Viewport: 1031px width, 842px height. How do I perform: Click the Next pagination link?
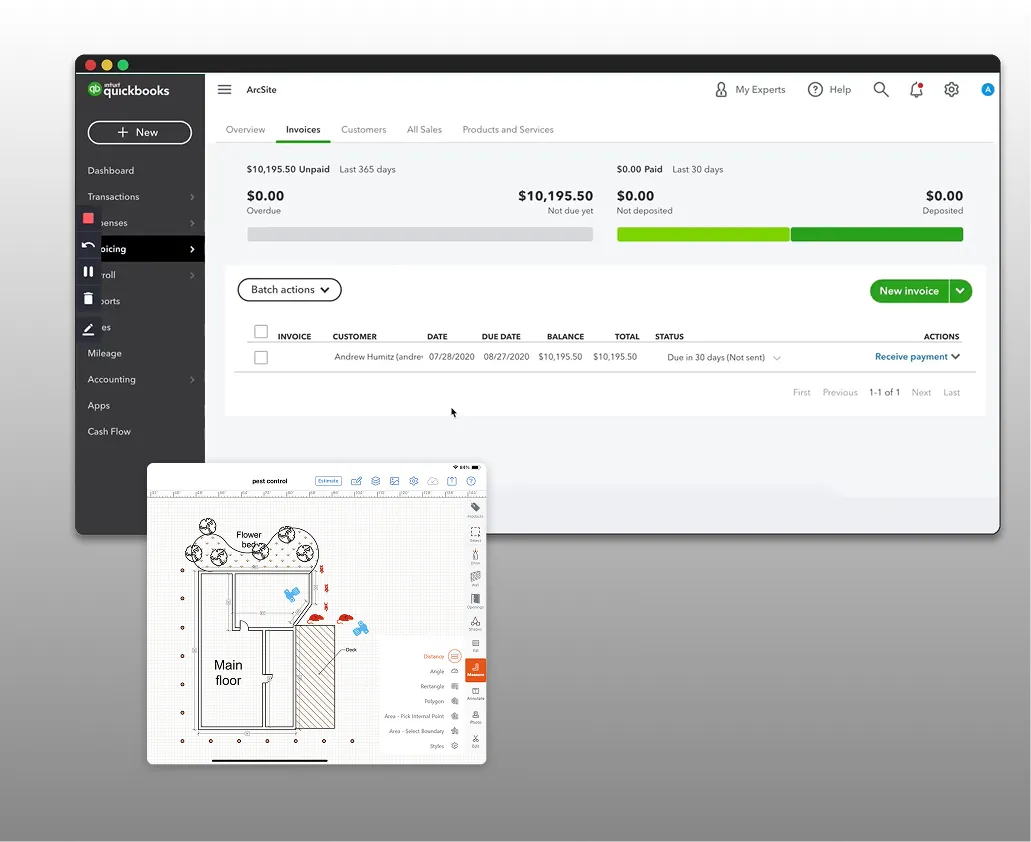[921, 392]
